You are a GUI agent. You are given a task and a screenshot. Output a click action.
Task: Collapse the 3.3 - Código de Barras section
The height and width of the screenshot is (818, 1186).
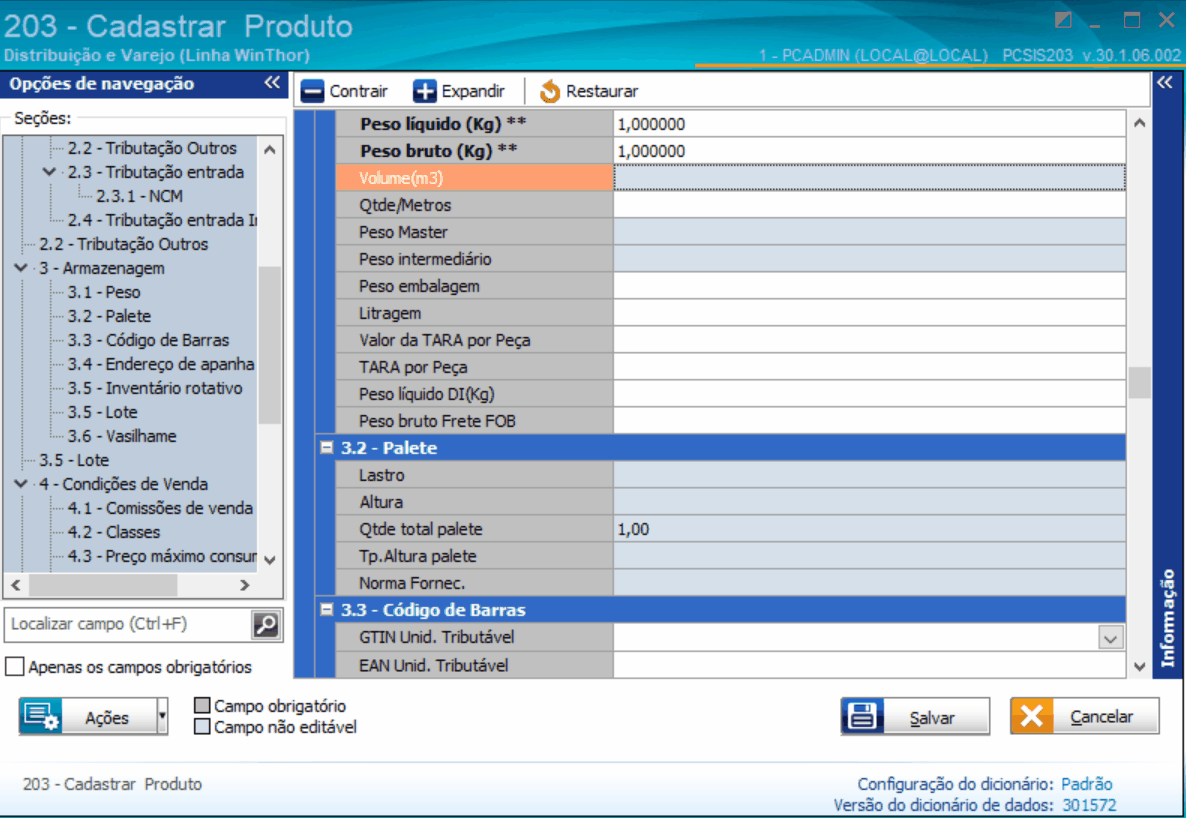[x=327, y=609]
